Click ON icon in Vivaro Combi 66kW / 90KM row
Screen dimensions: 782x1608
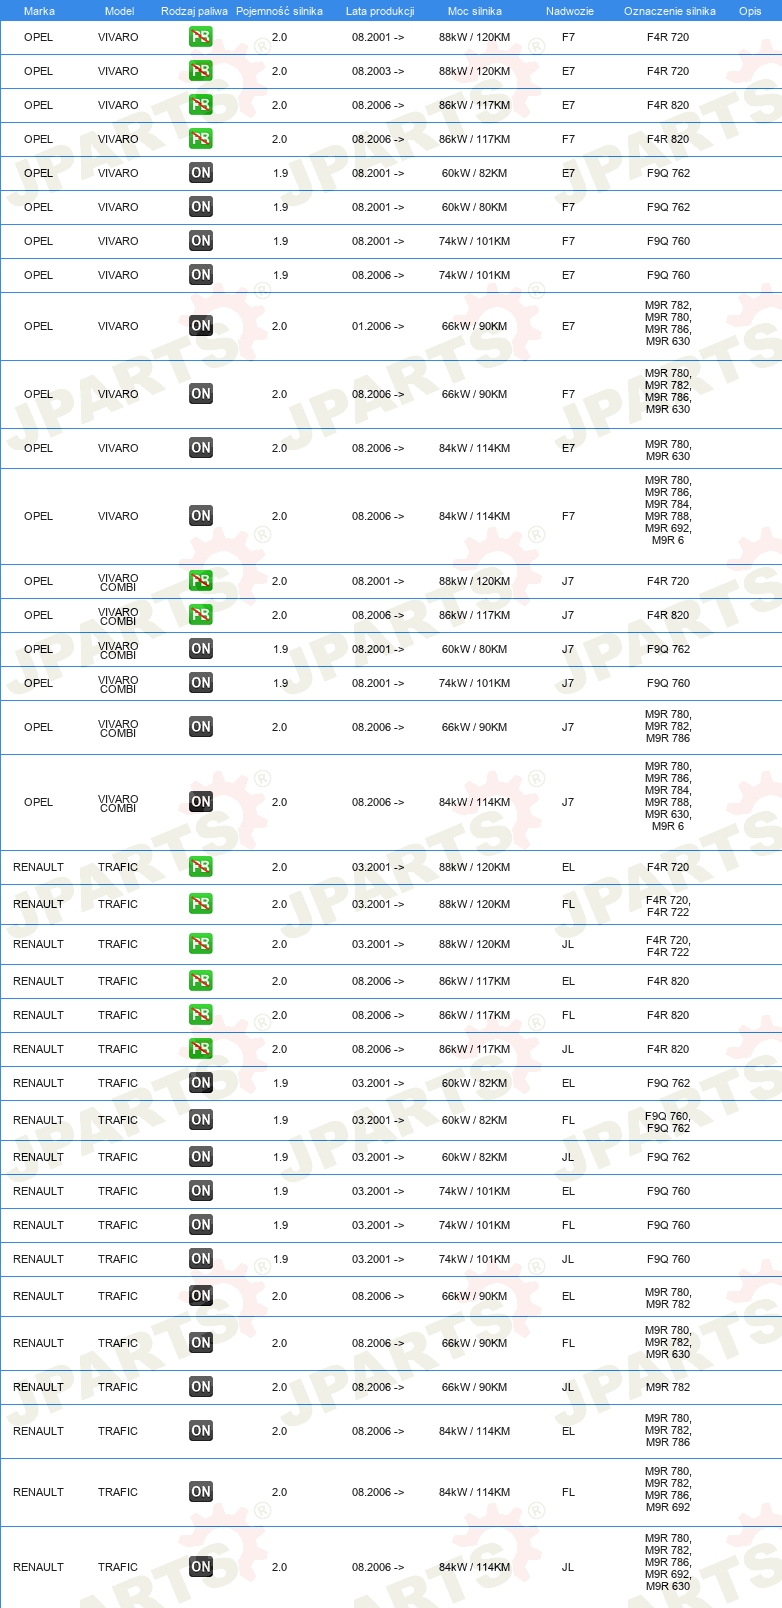coord(201,727)
